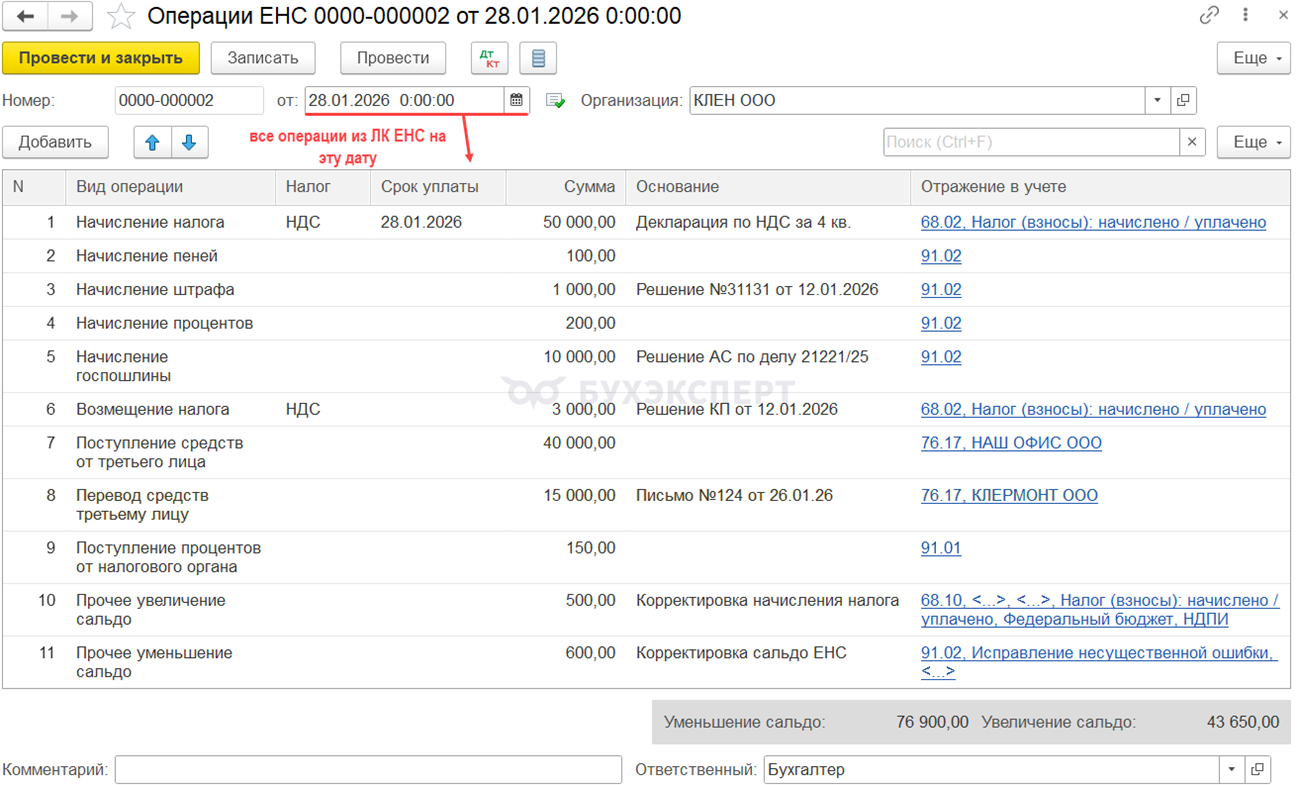This screenshot has height=785, width=1297.
Task: Click the N column header
Action: pyautogui.click(x=34, y=187)
